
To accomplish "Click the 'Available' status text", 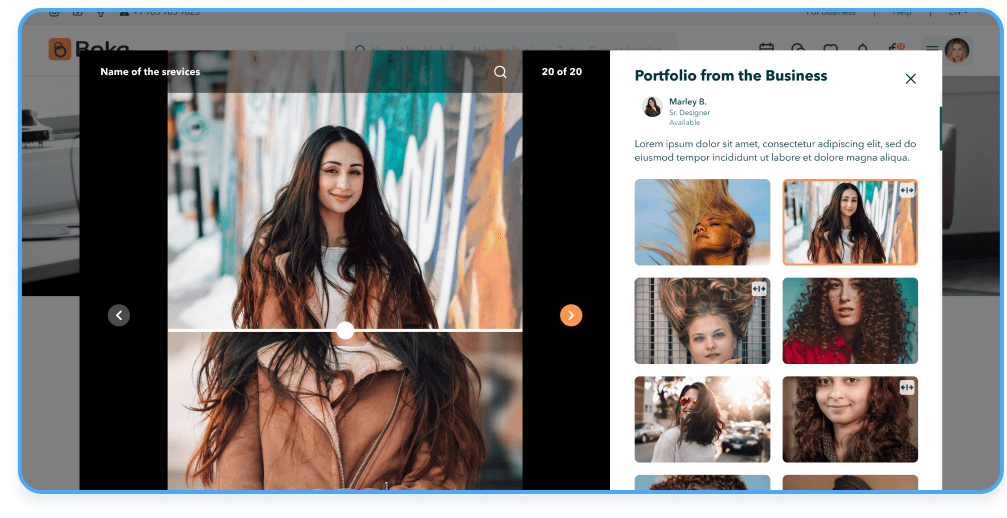I will pyautogui.click(x=685, y=122).
